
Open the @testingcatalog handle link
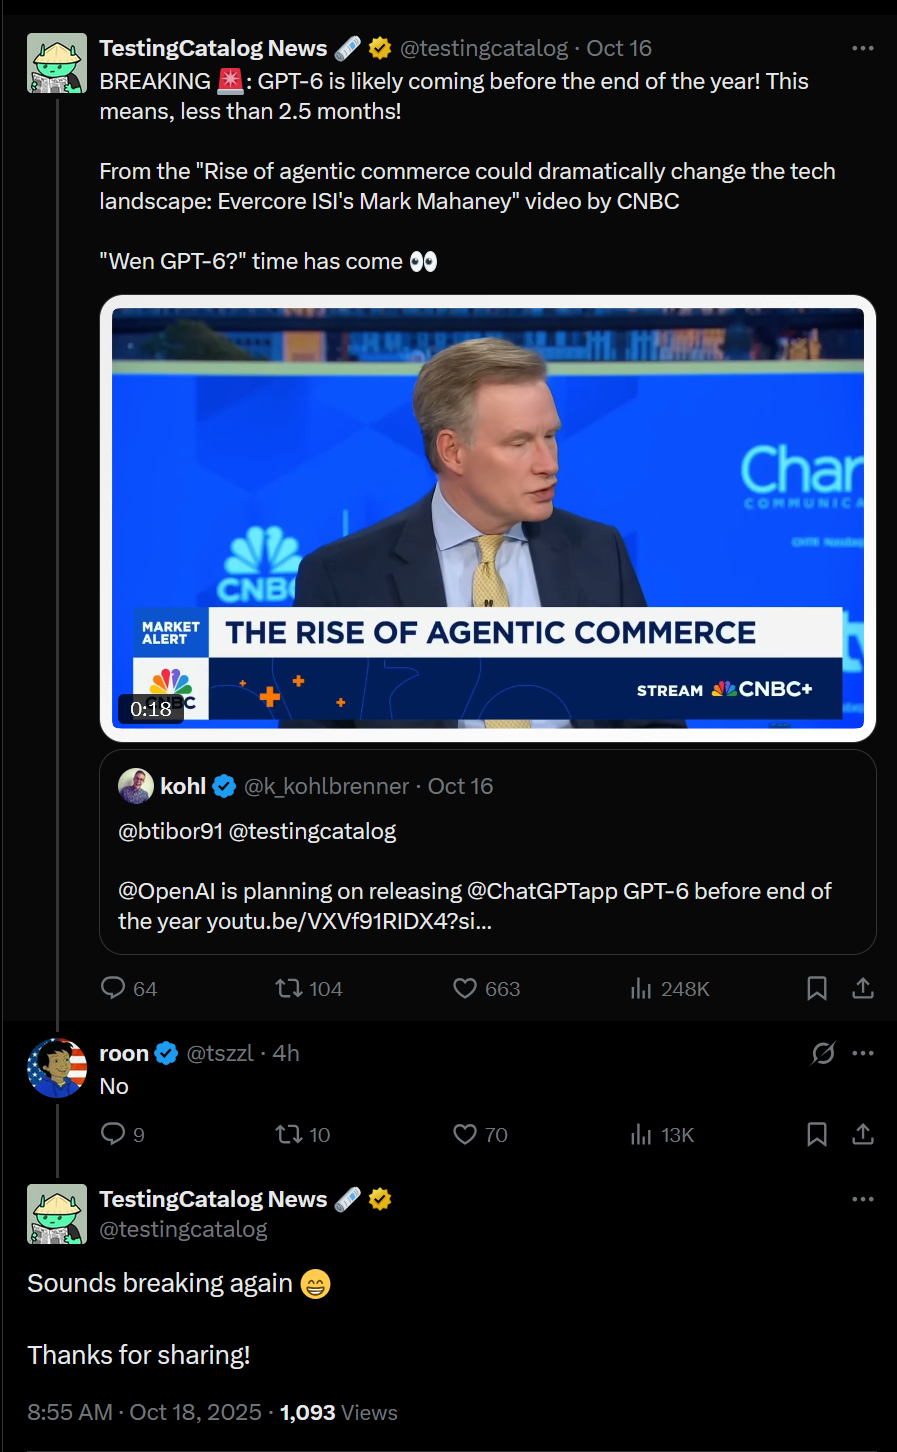(x=484, y=48)
